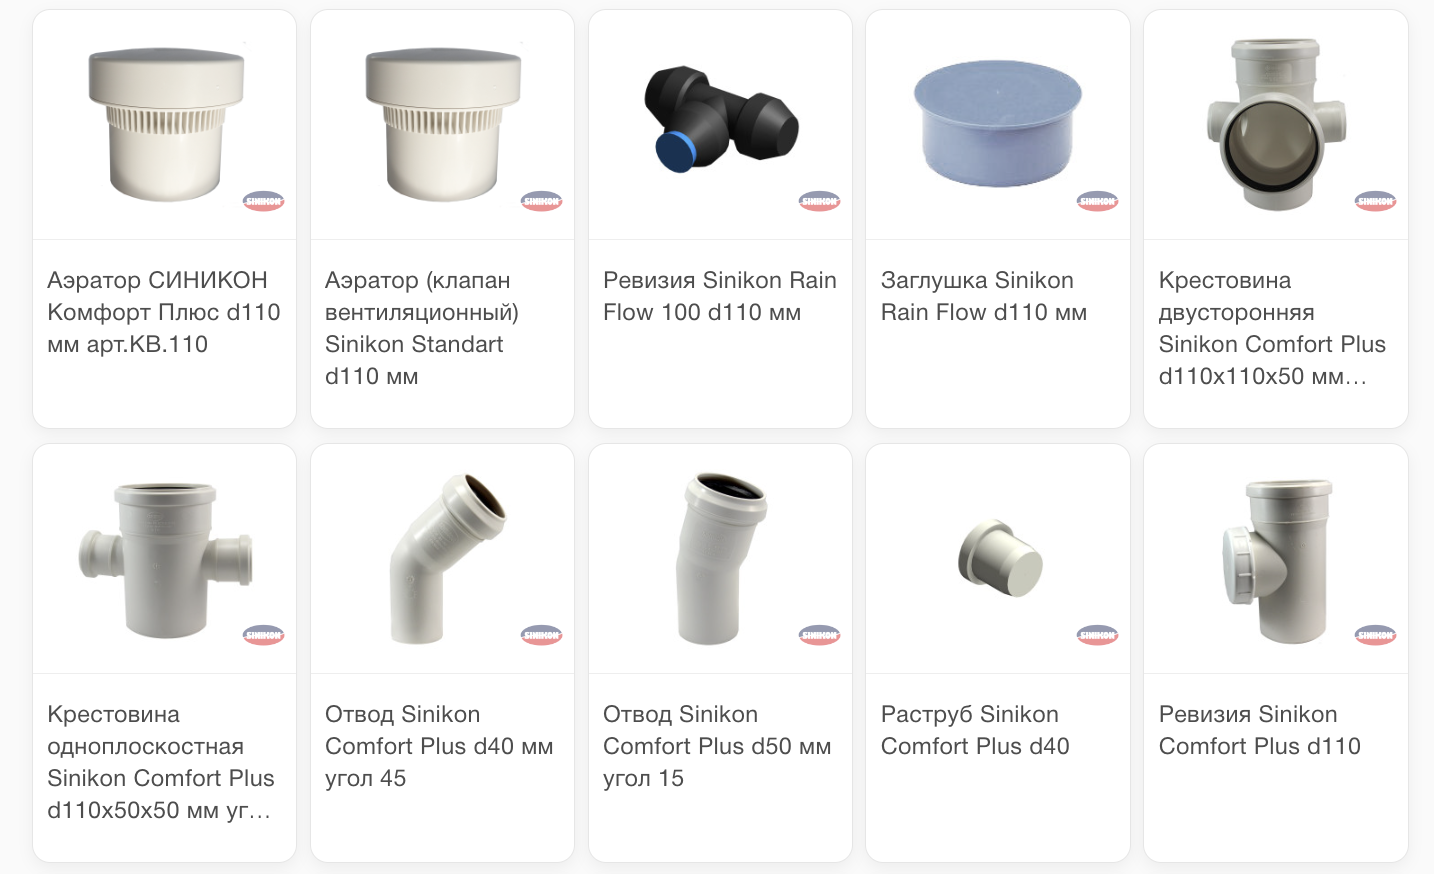The width and height of the screenshot is (1434, 874).
Task: Follow the Ревизия Sinikon Rain Flow 100 link
Action: pos(720,296)
